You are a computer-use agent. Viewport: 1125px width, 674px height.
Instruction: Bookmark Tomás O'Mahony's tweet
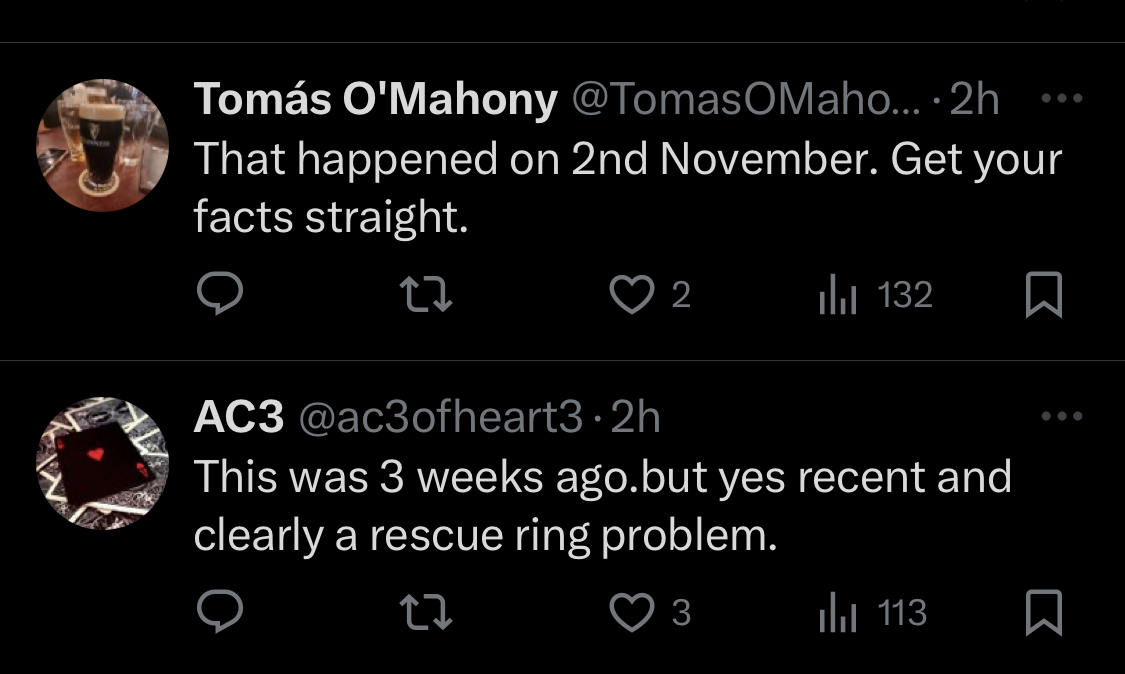1044,294
